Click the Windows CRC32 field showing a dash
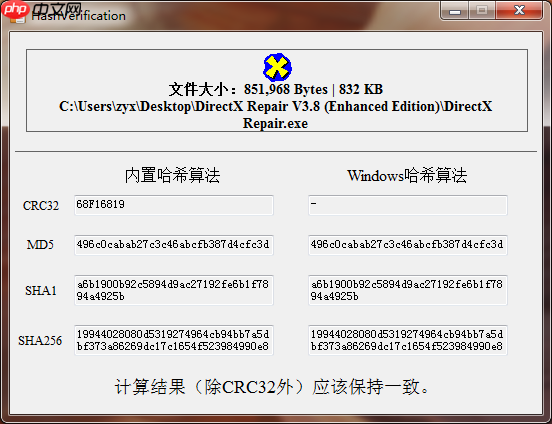The width and height of the screenshot is (552, 424). [x=408, y=205]
